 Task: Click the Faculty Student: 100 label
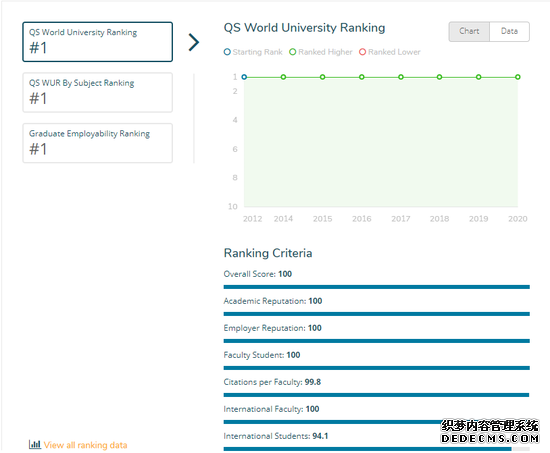pos(262,355)
